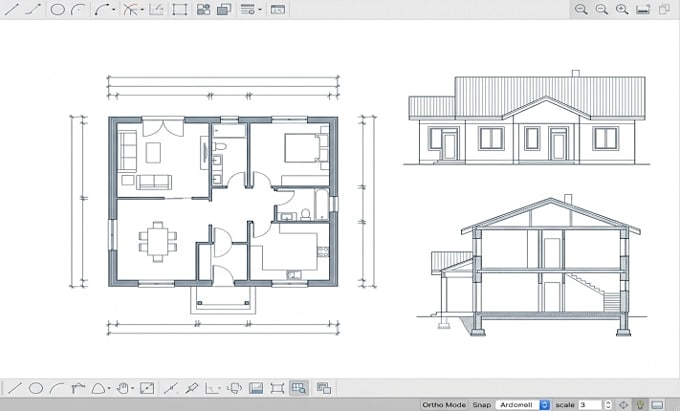680x411 pixels.
Task: Select the Line tool in bottom toolbar
Action: coord(14,388)
